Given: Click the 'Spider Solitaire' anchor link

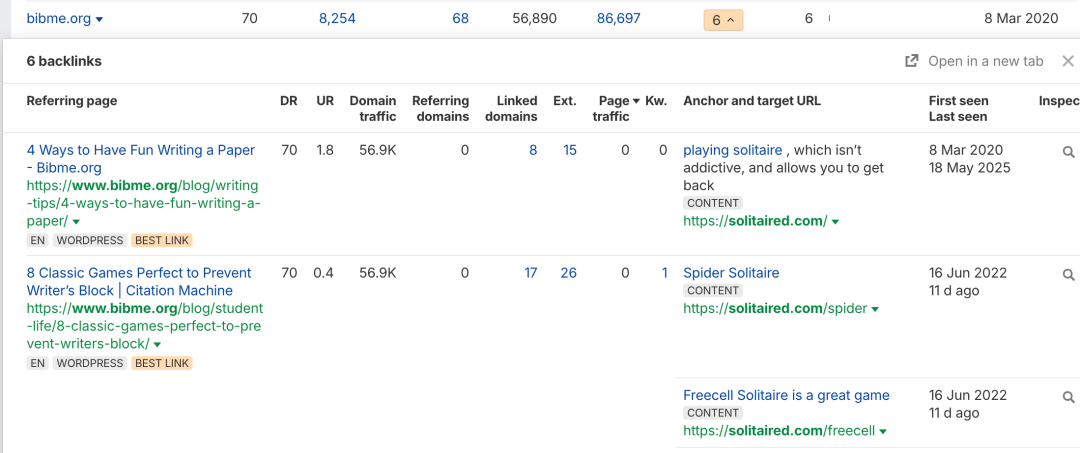Looking at the screenshot, I should tap(731, 273).
